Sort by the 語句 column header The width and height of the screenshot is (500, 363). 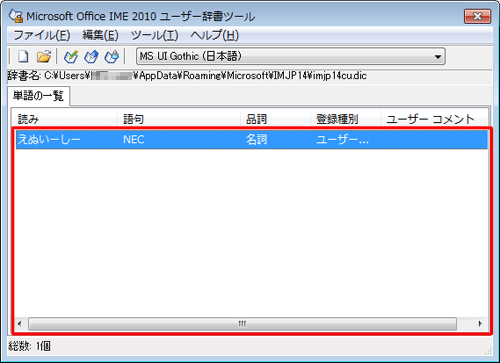pyautogui.click(x=179, y=119)
